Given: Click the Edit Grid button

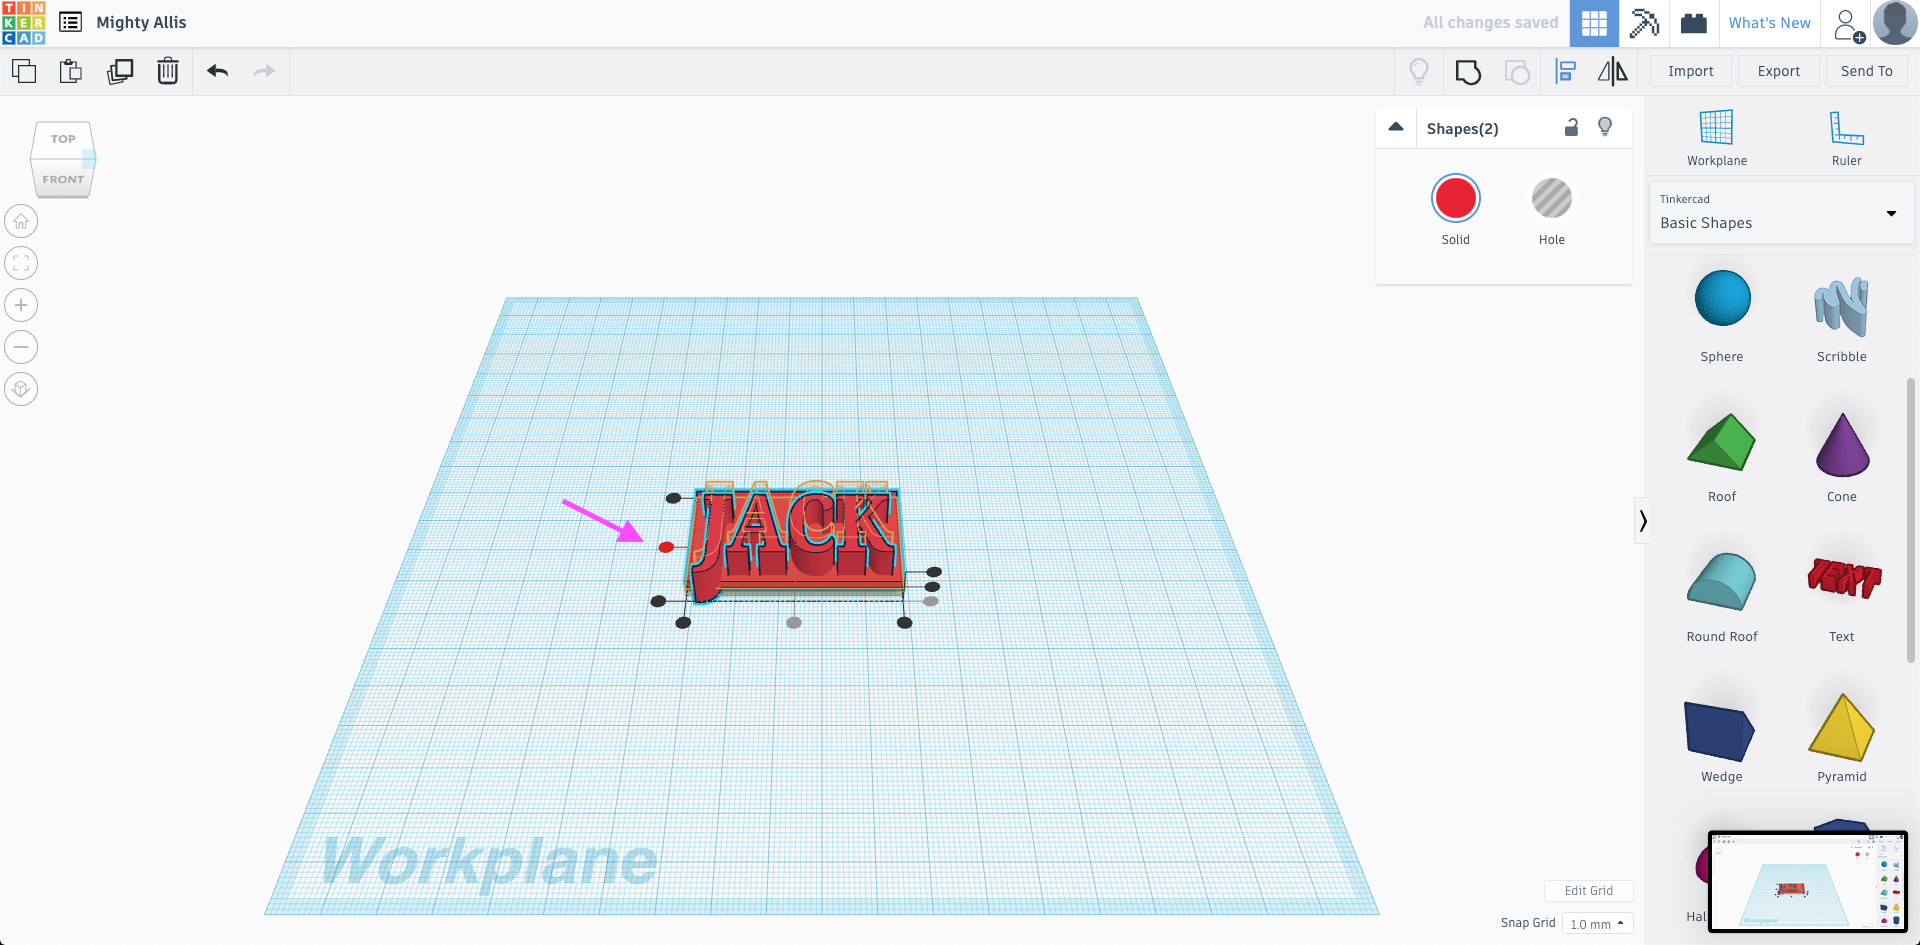Looking at the screenshot, I should coord(1588,891).
